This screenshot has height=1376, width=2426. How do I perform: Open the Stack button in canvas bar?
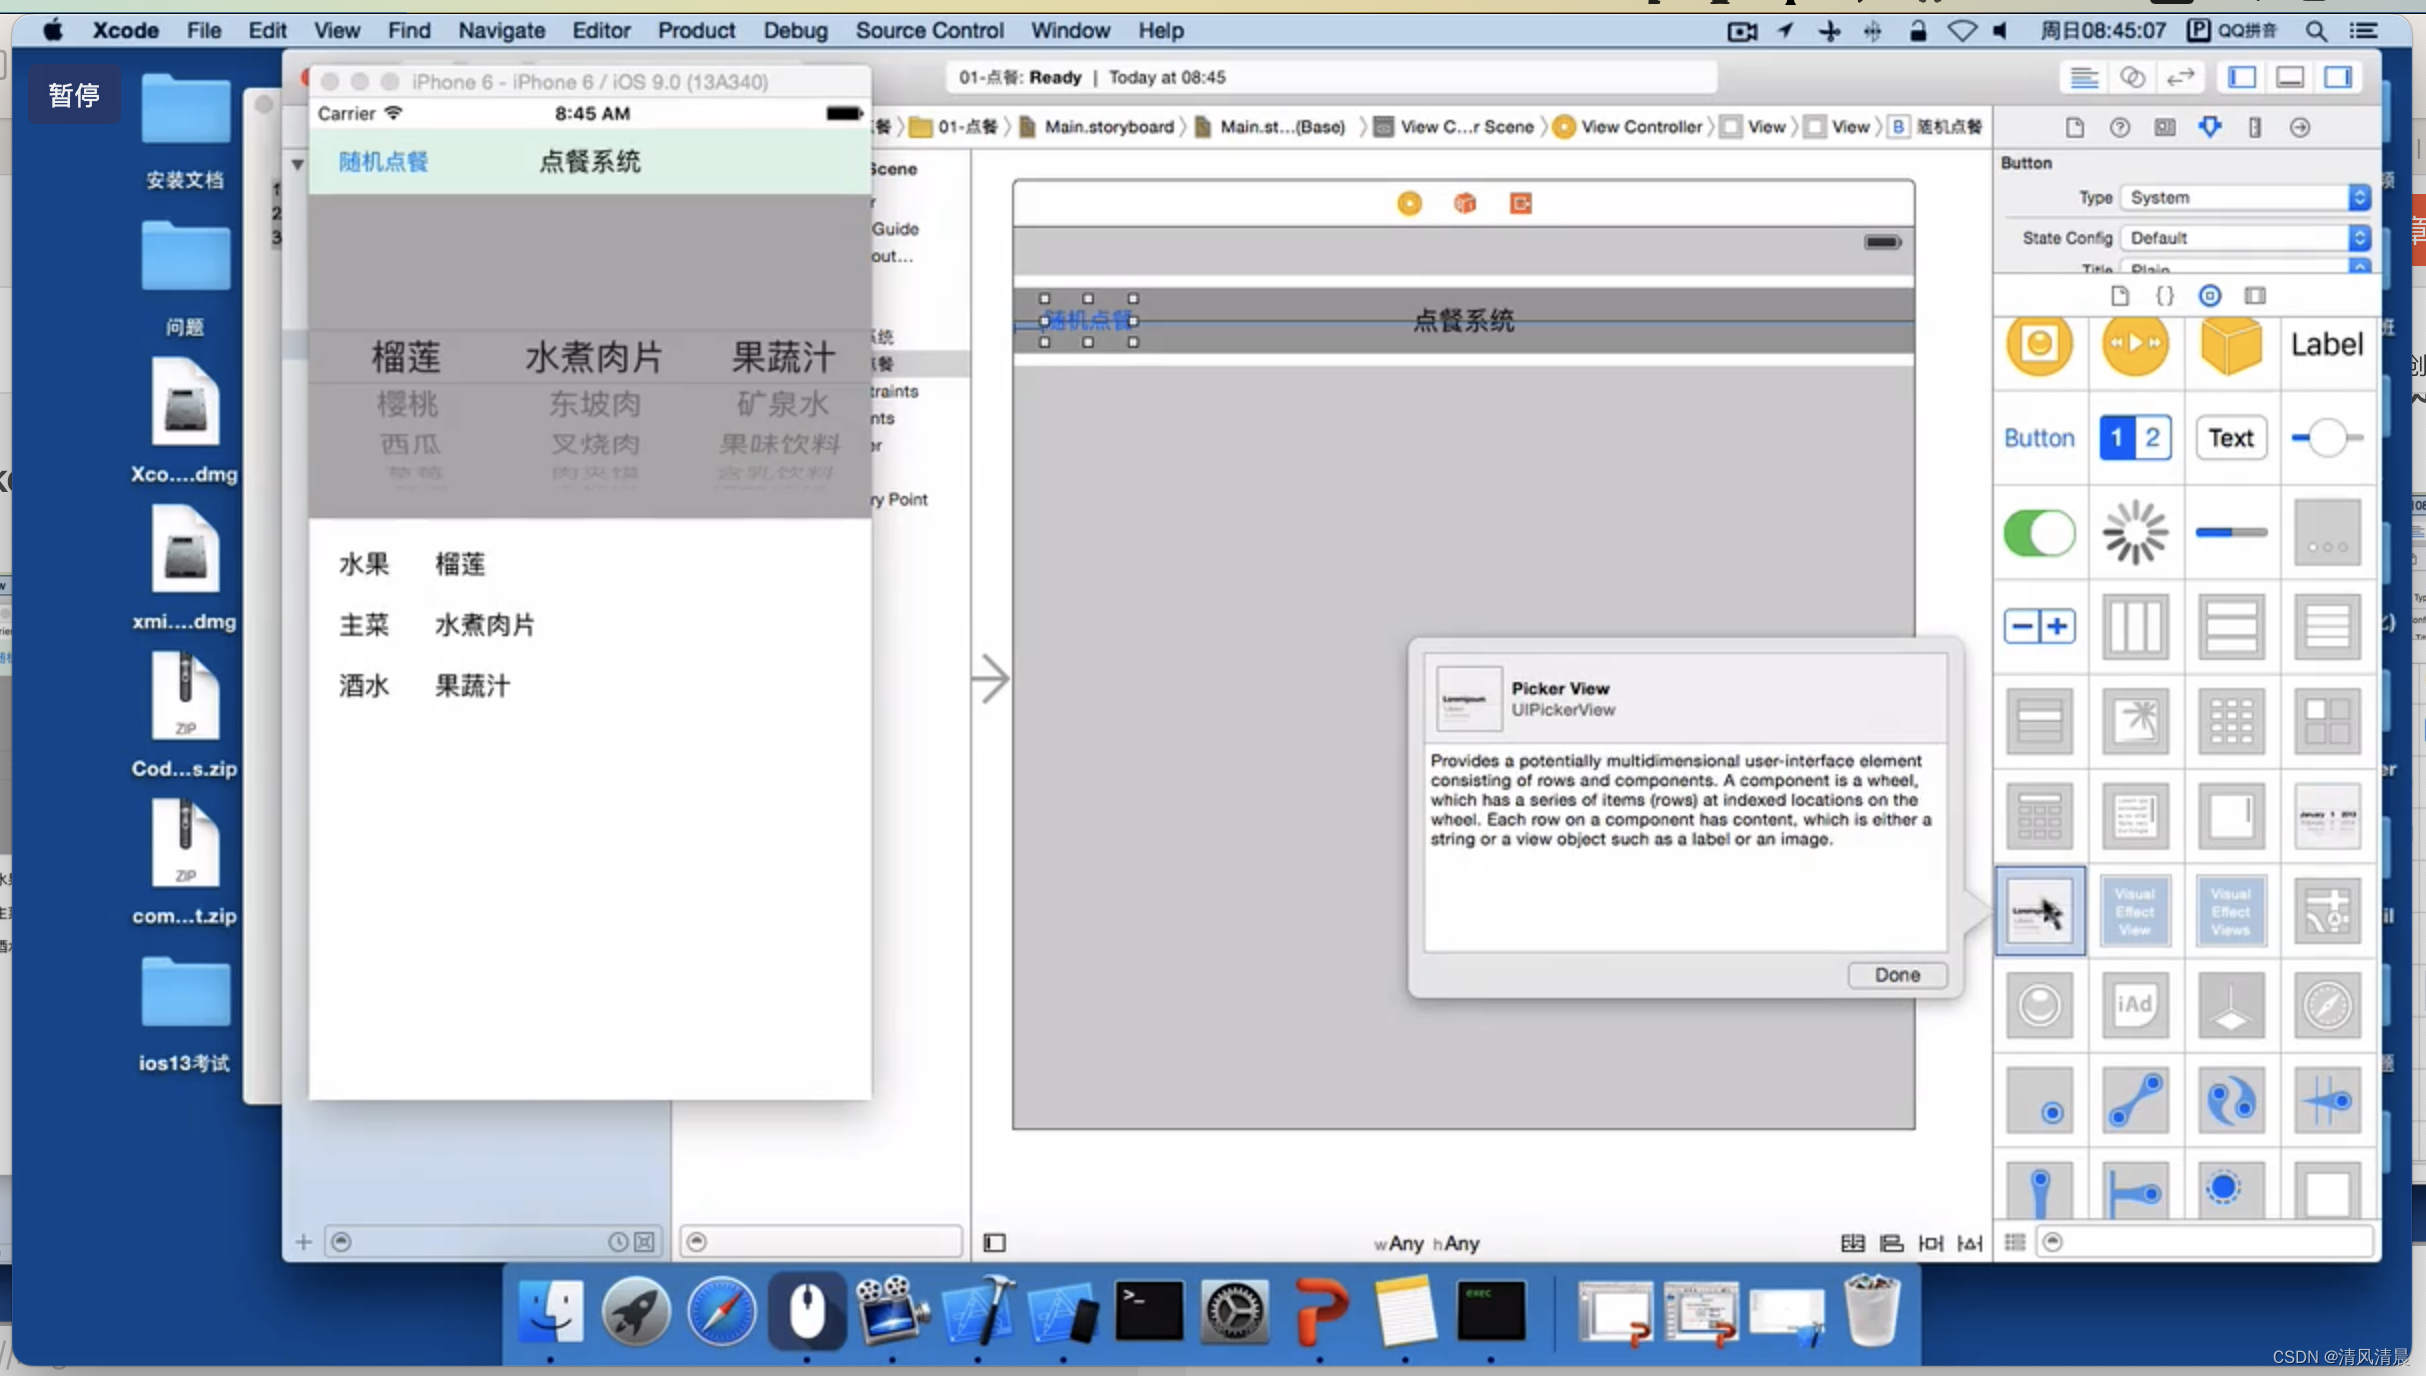pyautogui.click(x=1852, y=1243)
